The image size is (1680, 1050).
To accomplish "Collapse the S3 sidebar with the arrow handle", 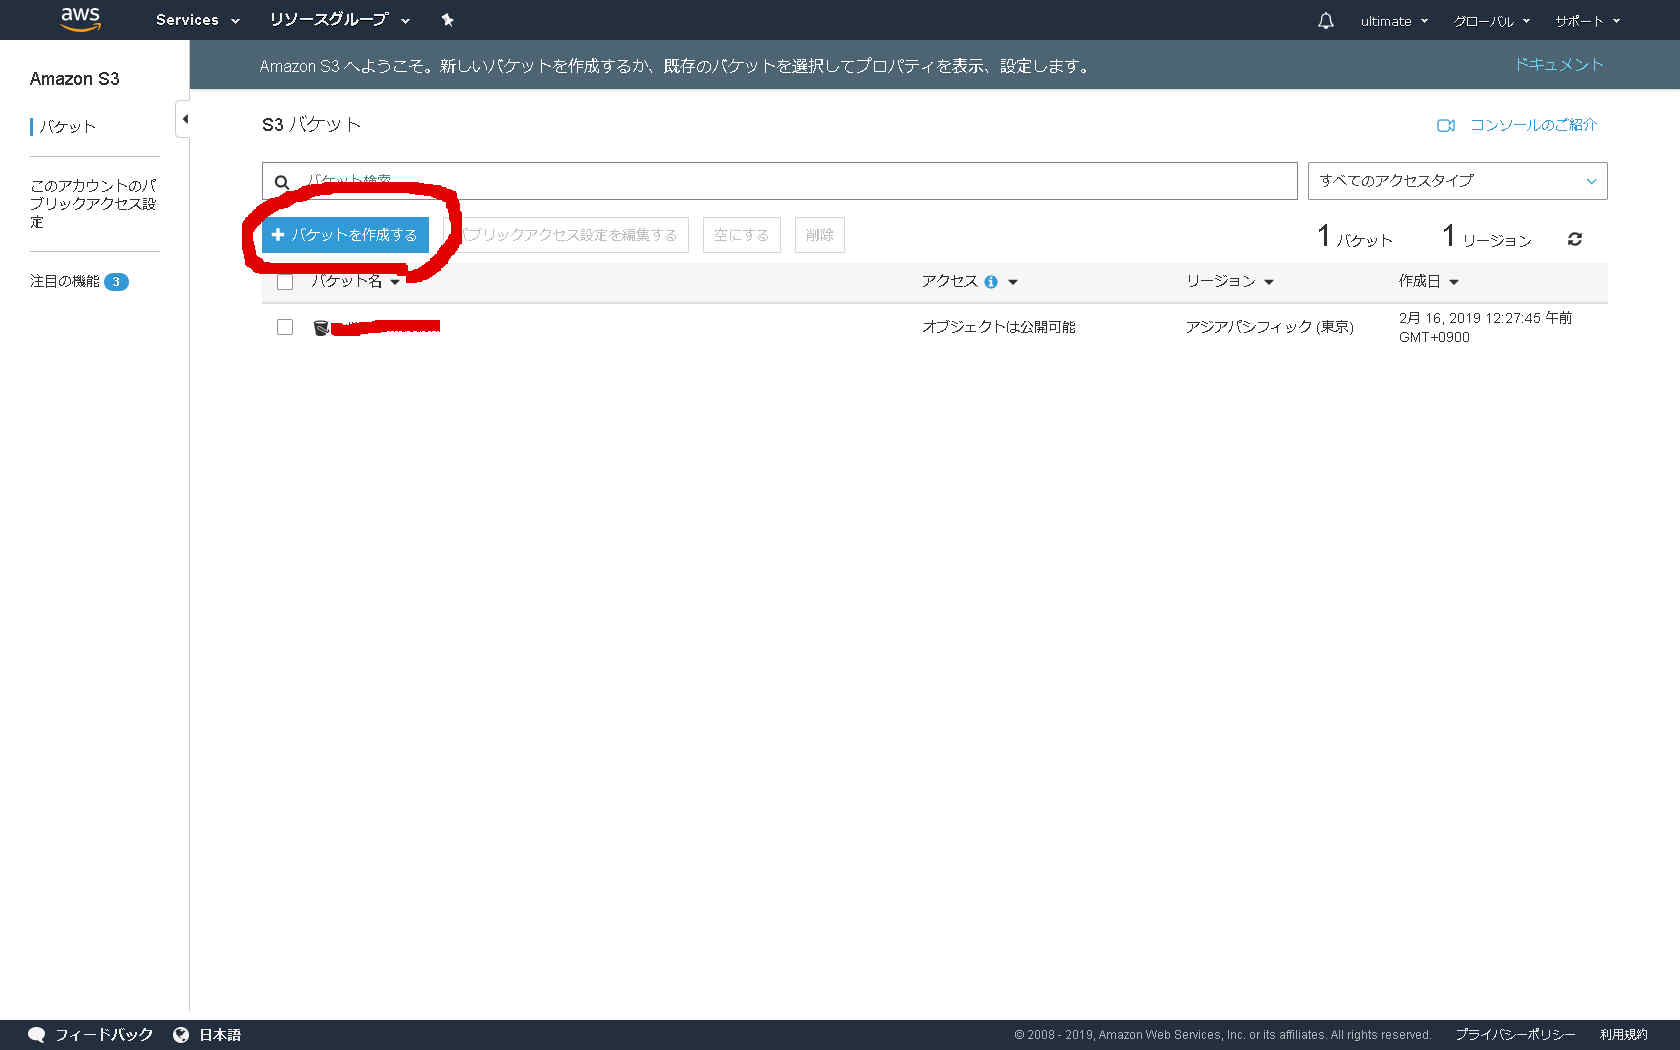I will click(184, 119).
